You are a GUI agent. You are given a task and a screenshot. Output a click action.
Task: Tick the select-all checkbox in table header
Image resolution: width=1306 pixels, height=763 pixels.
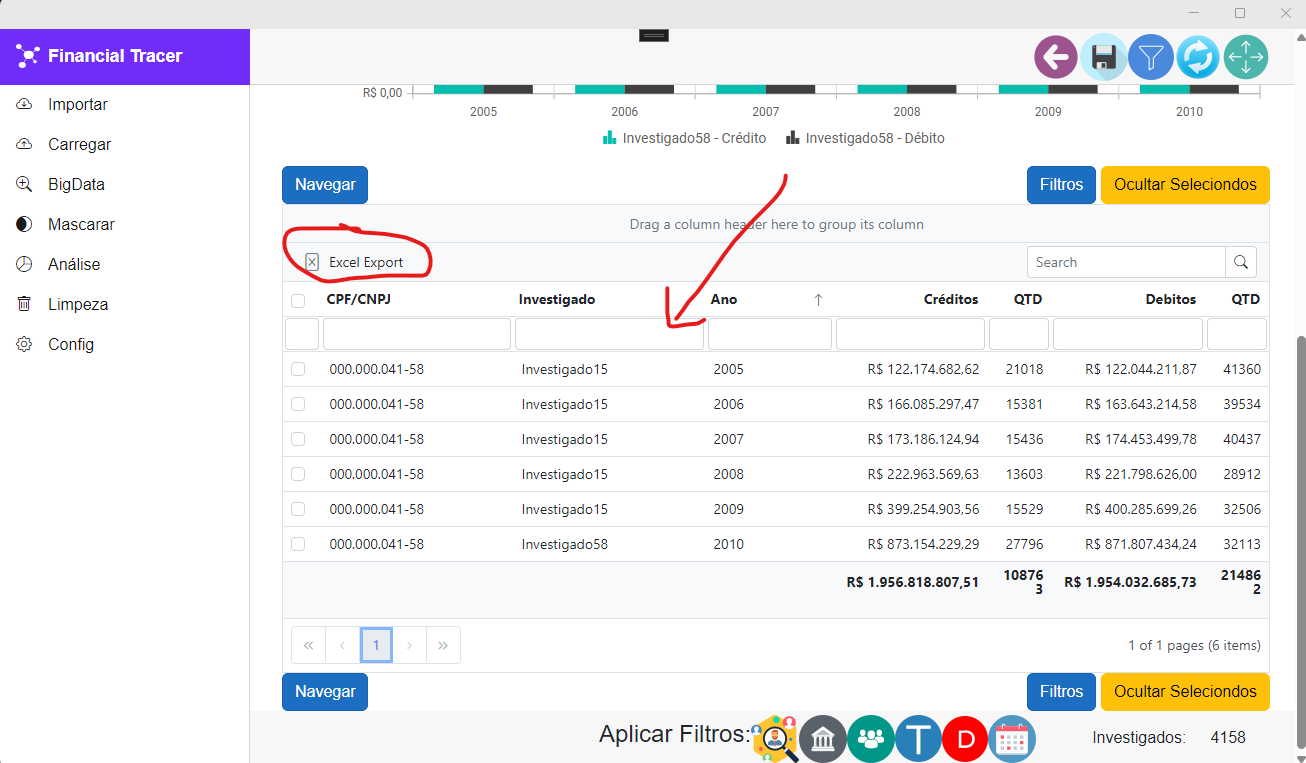tap(298, 300)
